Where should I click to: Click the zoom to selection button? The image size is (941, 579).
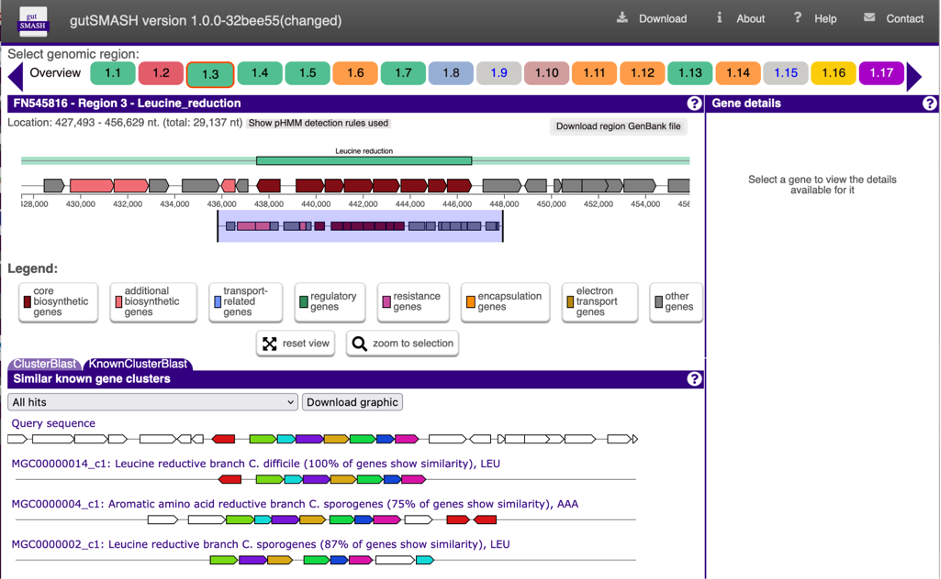coord(403,343)
